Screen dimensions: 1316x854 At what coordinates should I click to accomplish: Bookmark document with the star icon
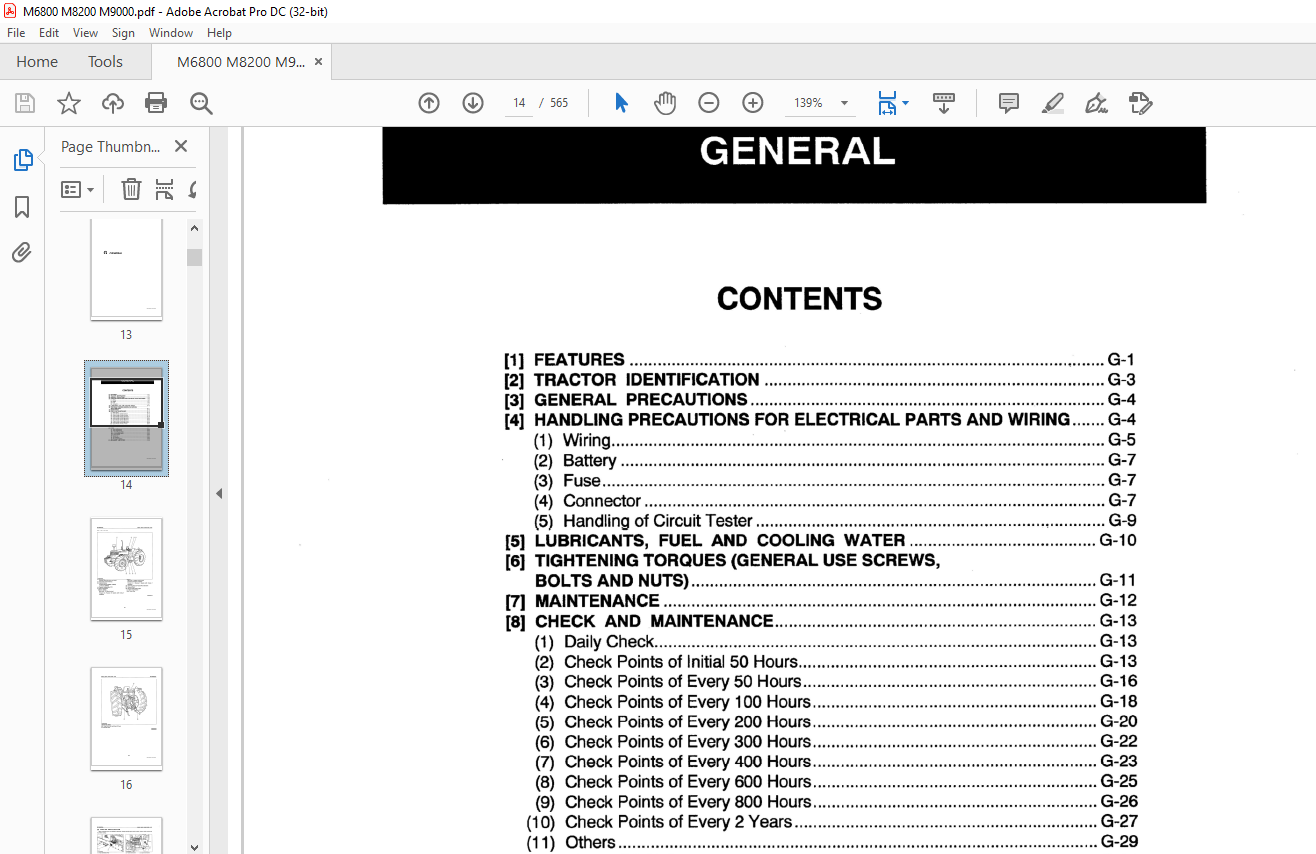point(69,103)
